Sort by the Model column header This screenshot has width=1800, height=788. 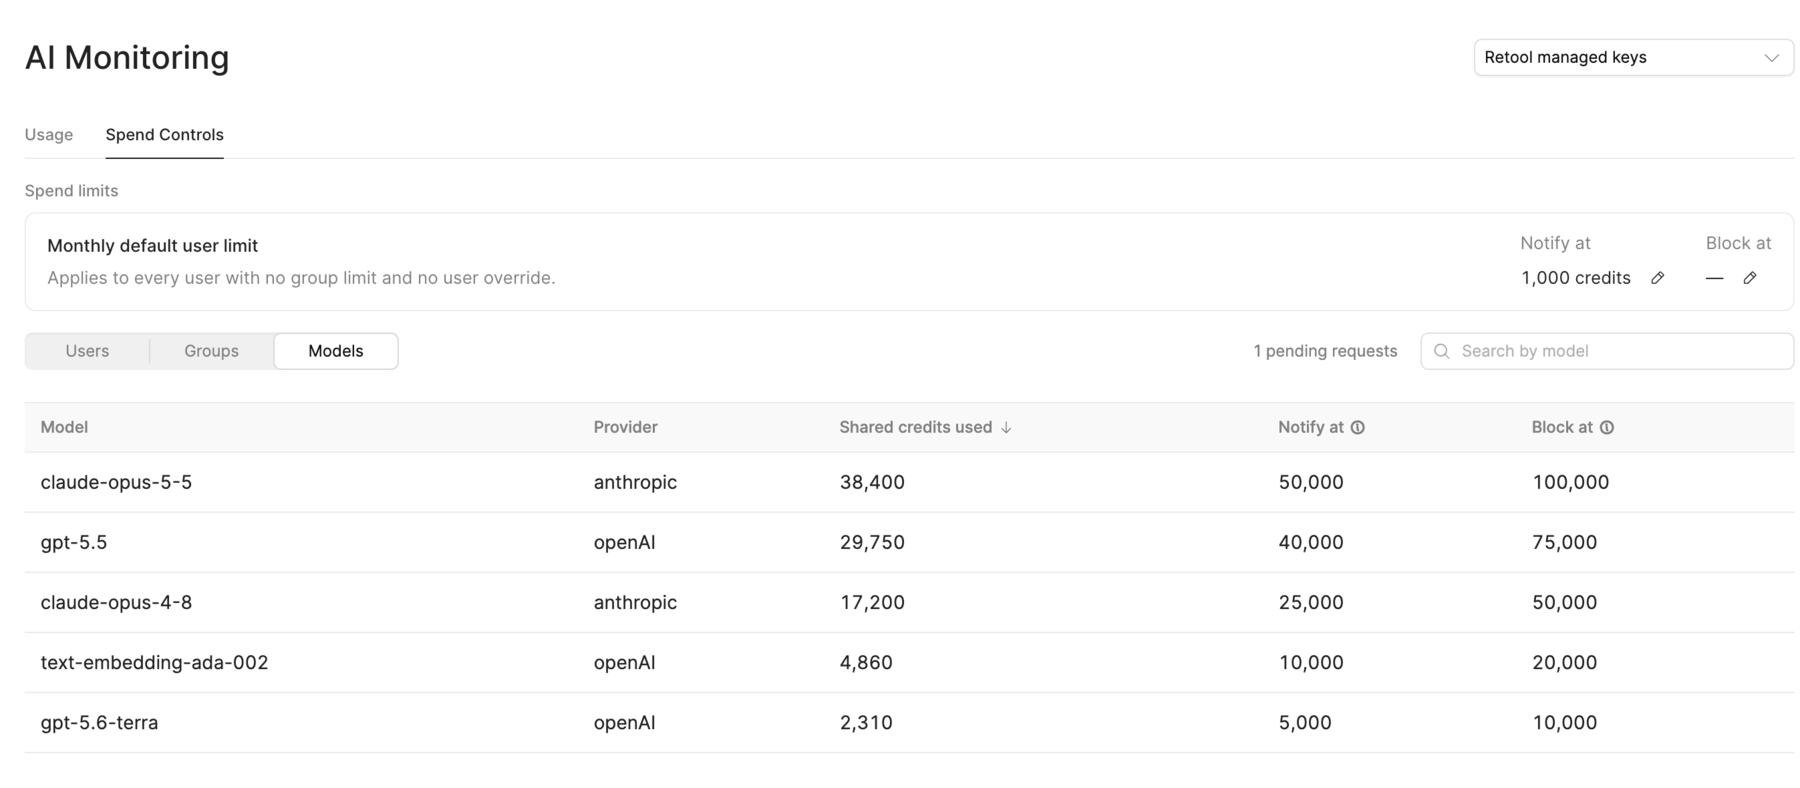pos(64,427)
